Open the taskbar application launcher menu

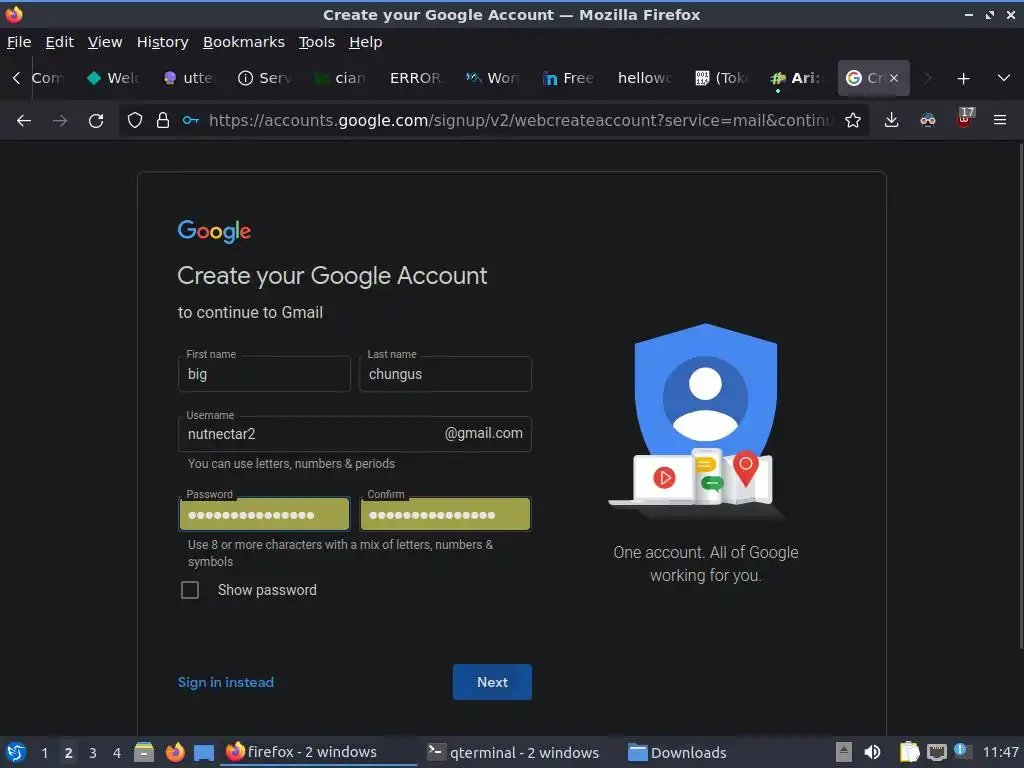coord(16,752)
